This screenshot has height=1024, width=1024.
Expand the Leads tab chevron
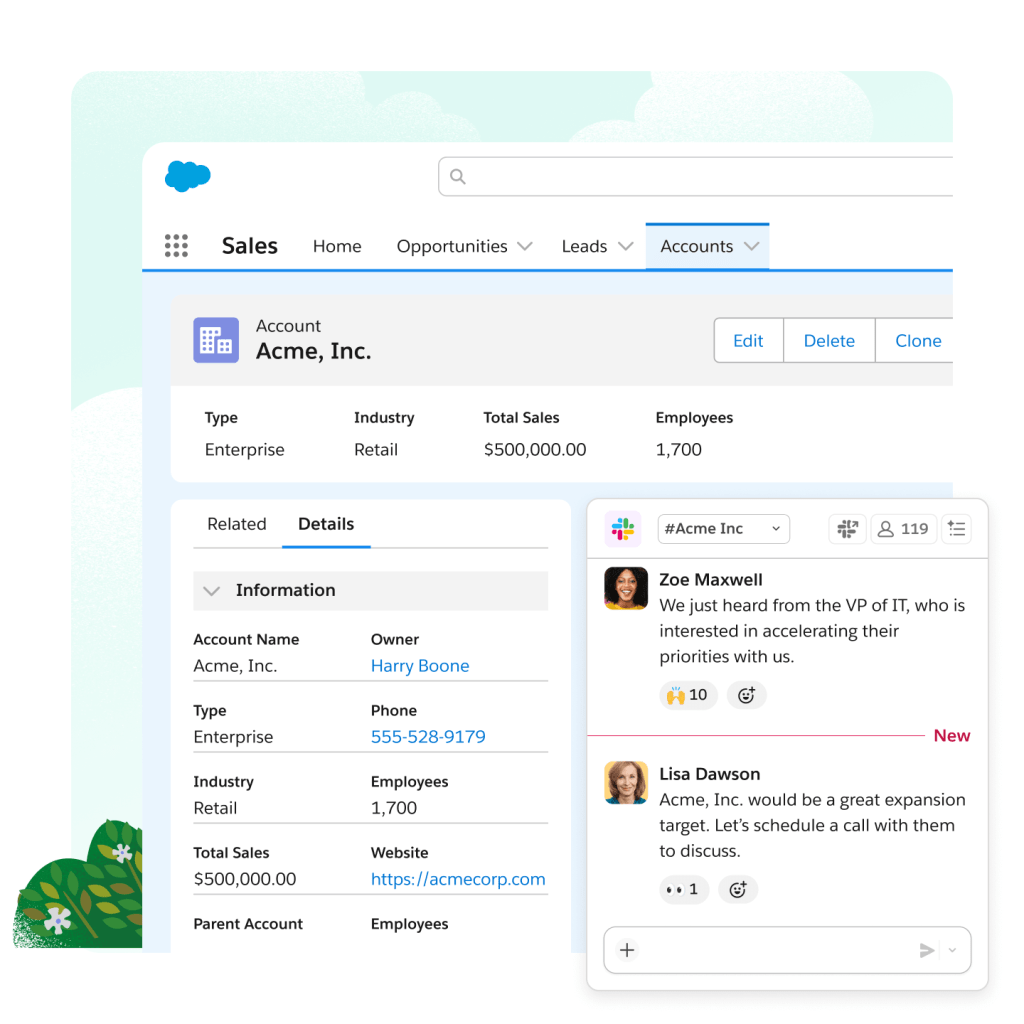(626, 246)
